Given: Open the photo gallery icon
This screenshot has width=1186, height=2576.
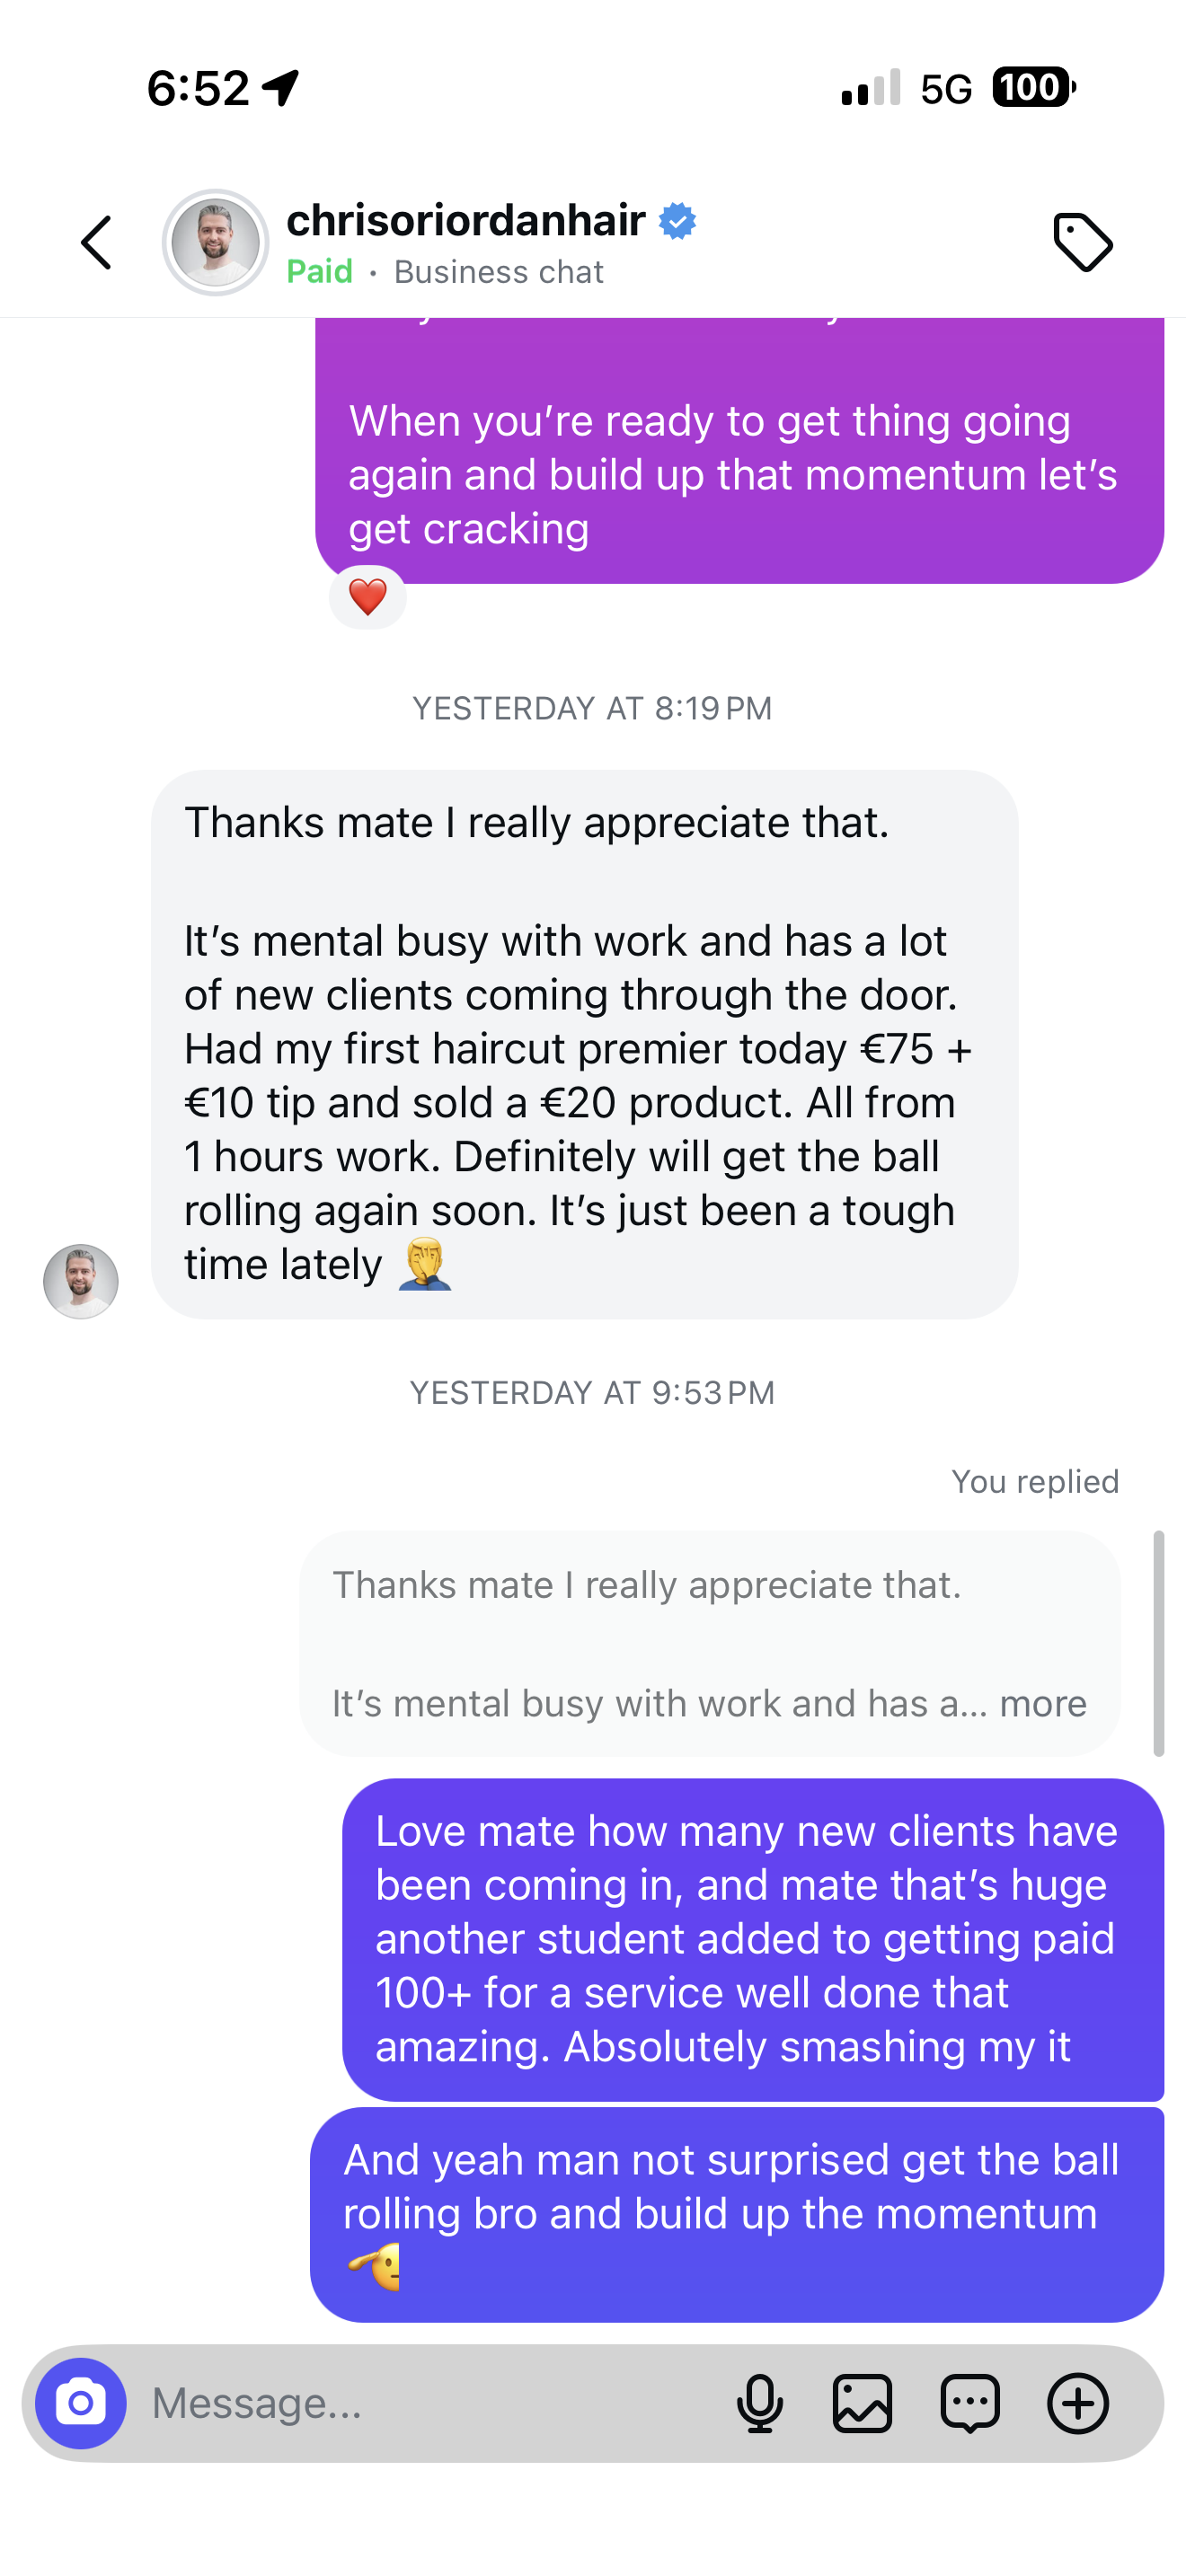Looking at the screenshot, I should pyautogui.click(x=862, y=2404).
